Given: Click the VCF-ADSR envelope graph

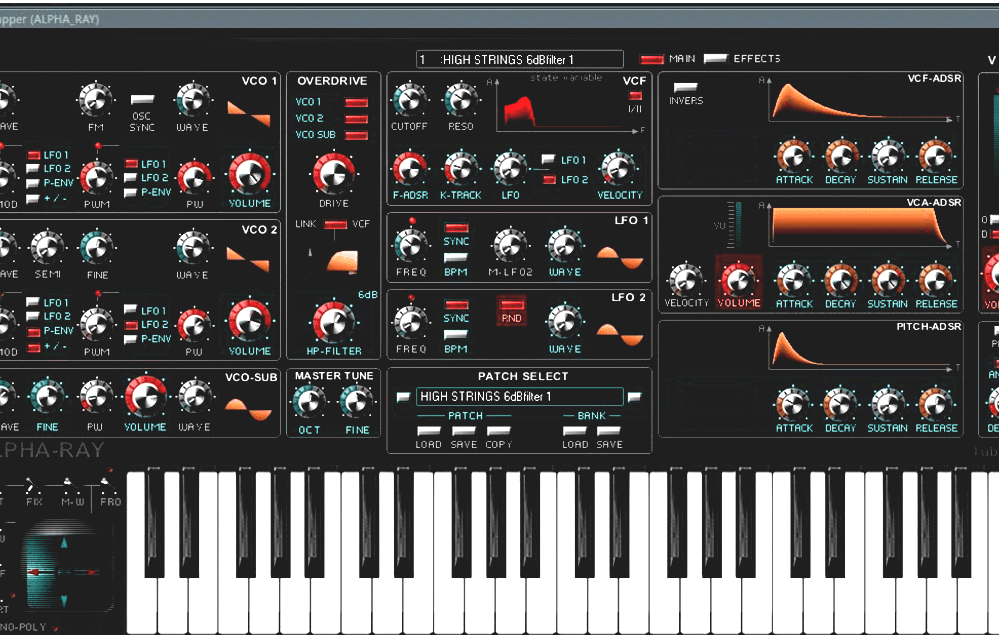Looking at the screenshot, I should click(860, 102).
